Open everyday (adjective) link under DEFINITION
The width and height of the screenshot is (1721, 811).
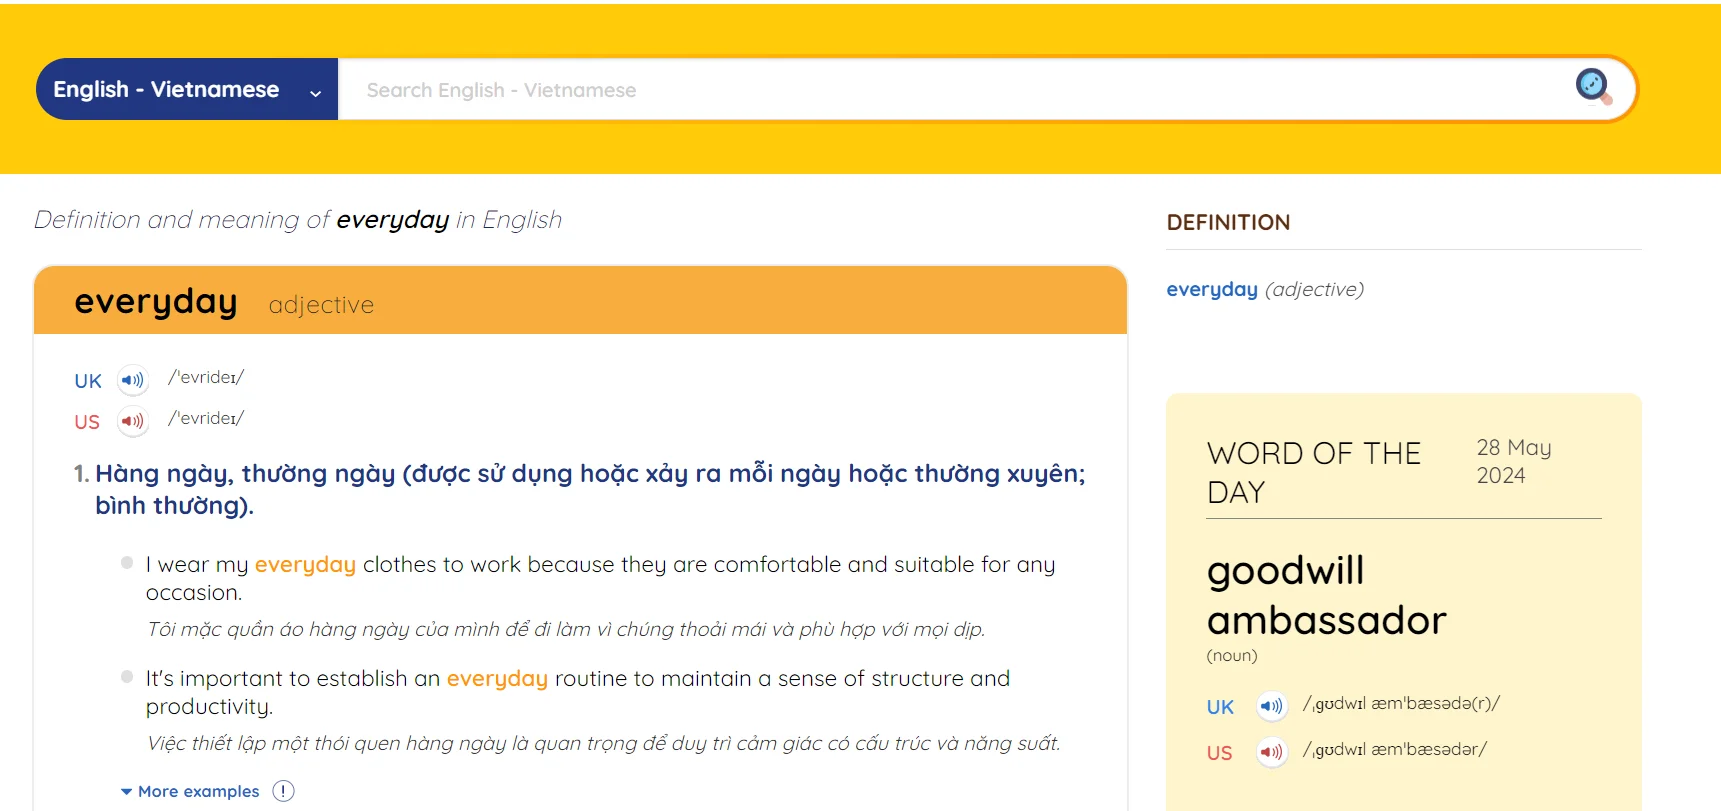click(x=1212, y=289)
